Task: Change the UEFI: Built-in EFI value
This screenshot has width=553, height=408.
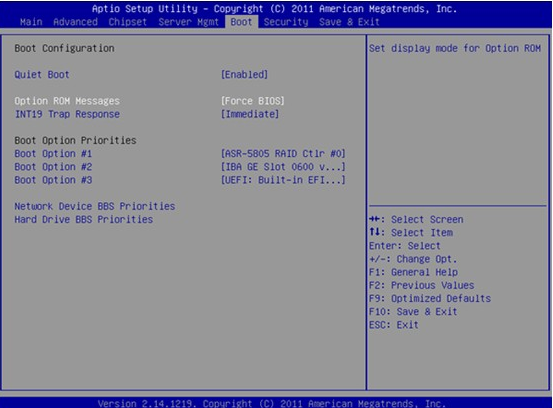Action: pos(283,180)
